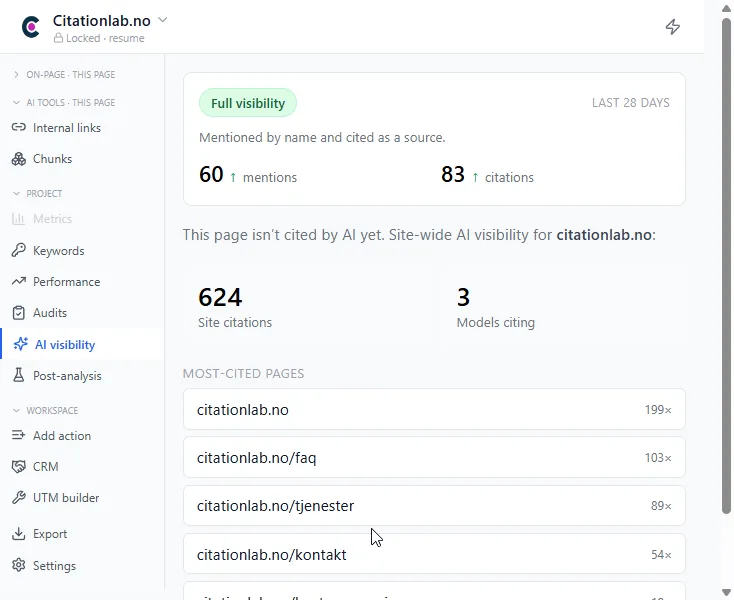Click the Citationlab.no project title

pyautogui.click(x=102, y=21)
